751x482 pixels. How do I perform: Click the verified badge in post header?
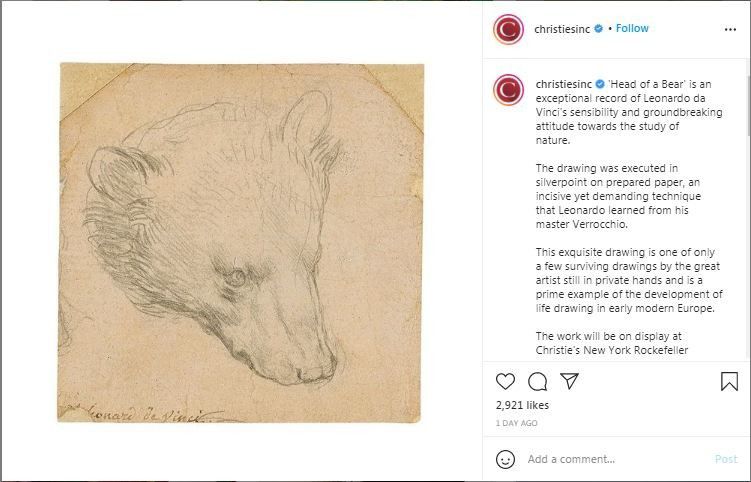pyautogui.click(x=599, y=29)
